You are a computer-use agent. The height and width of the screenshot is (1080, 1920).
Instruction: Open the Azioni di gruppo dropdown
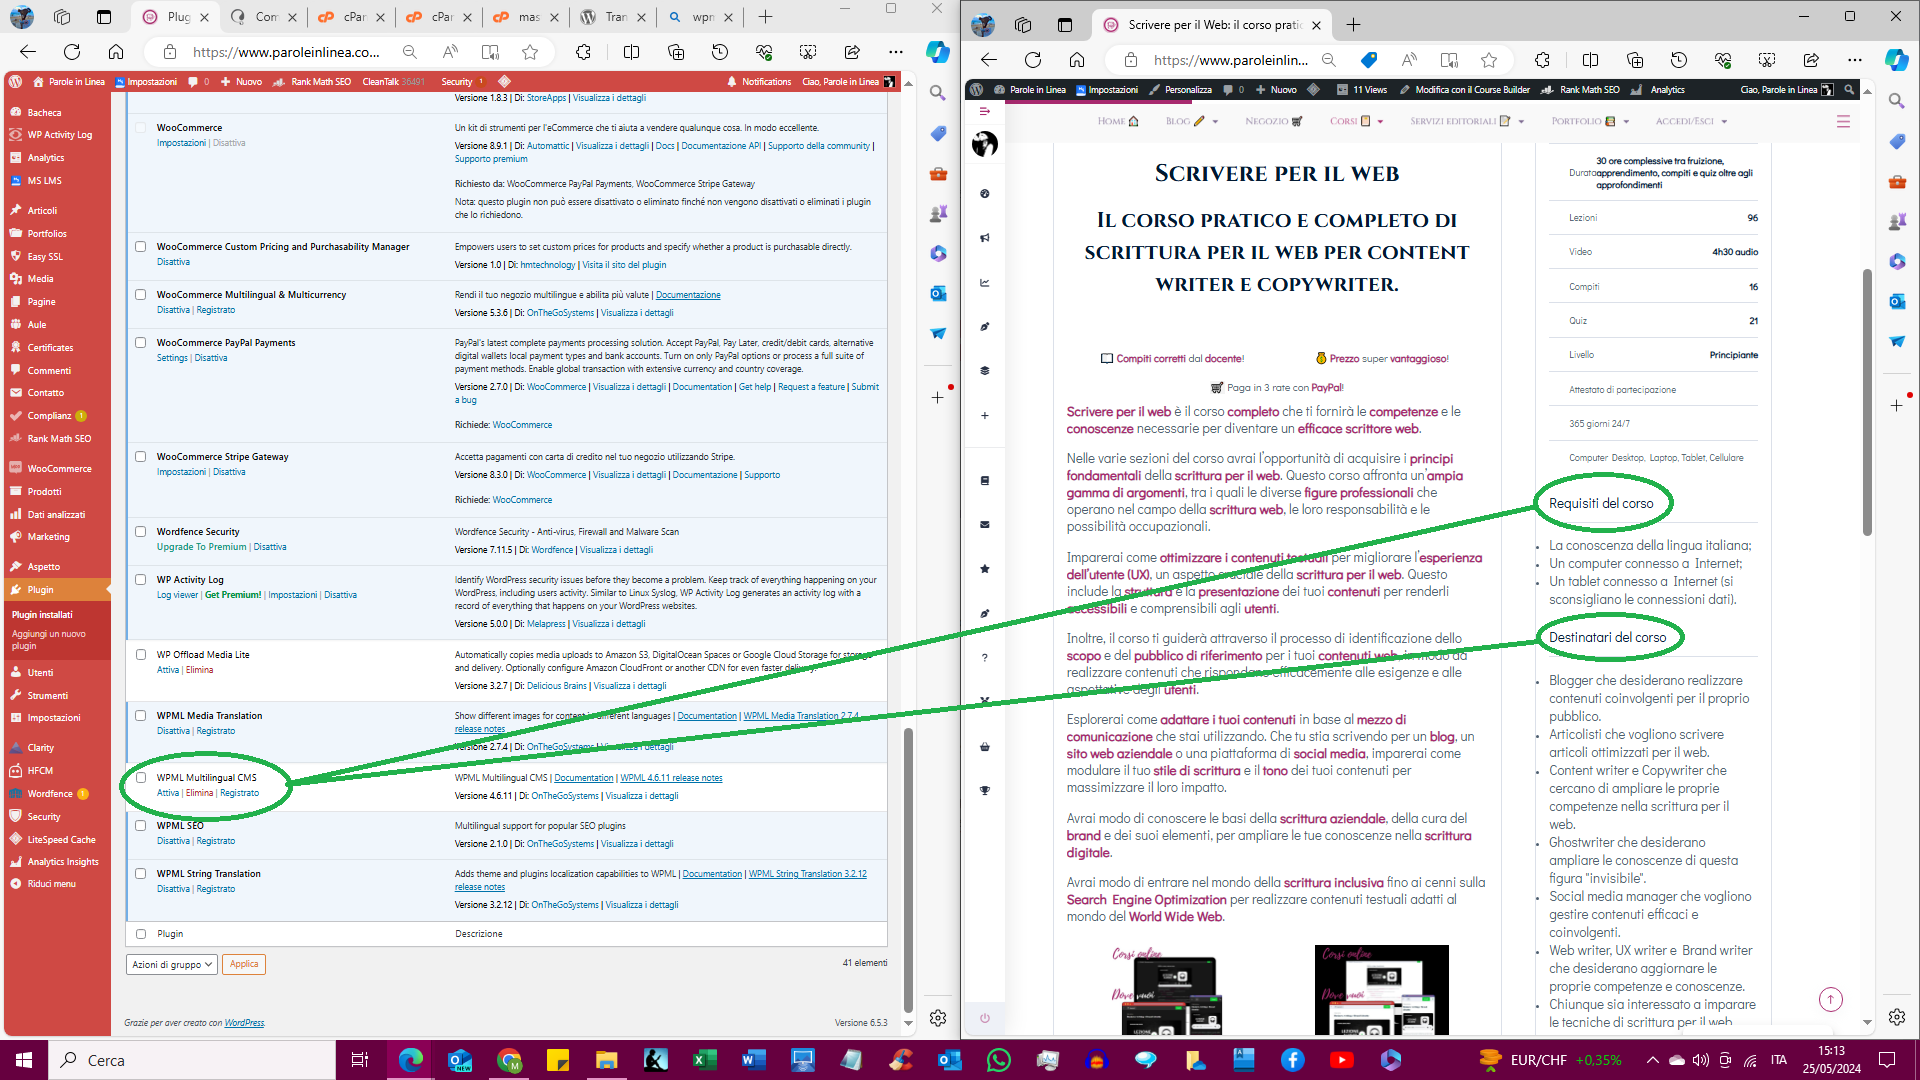pos(172,965)
